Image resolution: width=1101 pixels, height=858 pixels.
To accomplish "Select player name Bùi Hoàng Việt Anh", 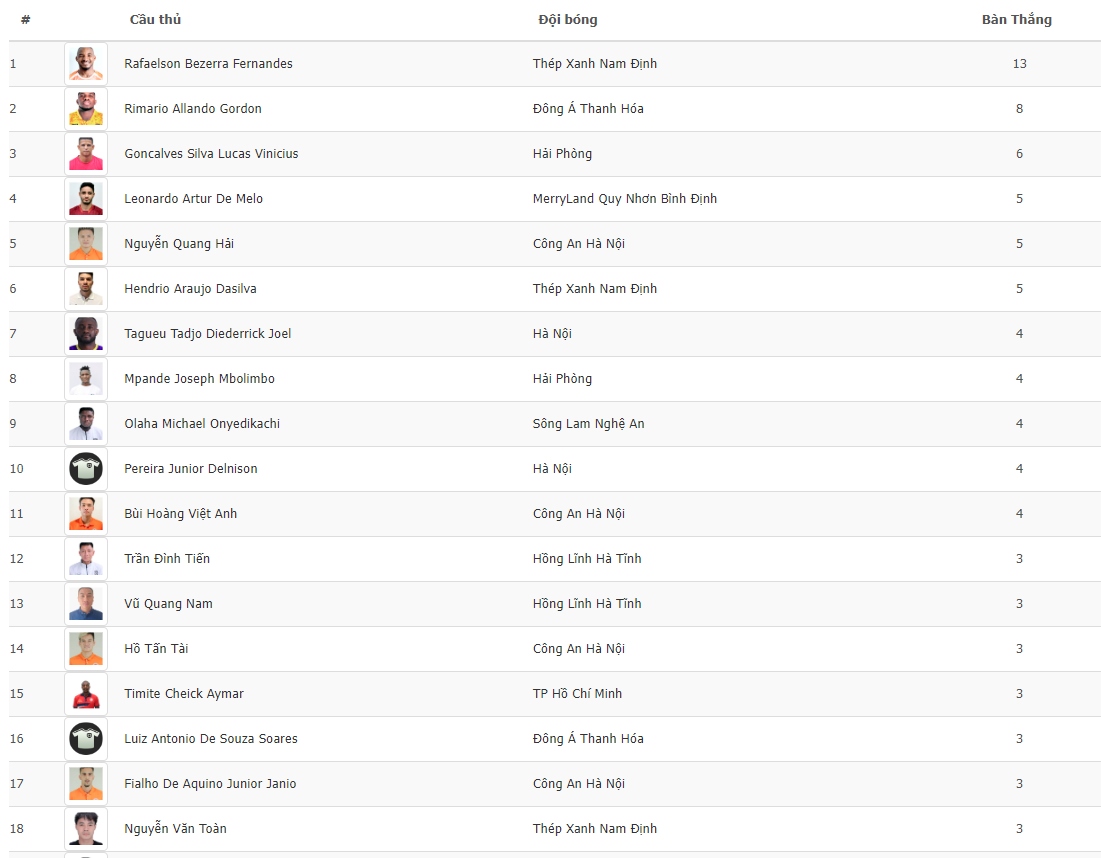I will point(180,513).
